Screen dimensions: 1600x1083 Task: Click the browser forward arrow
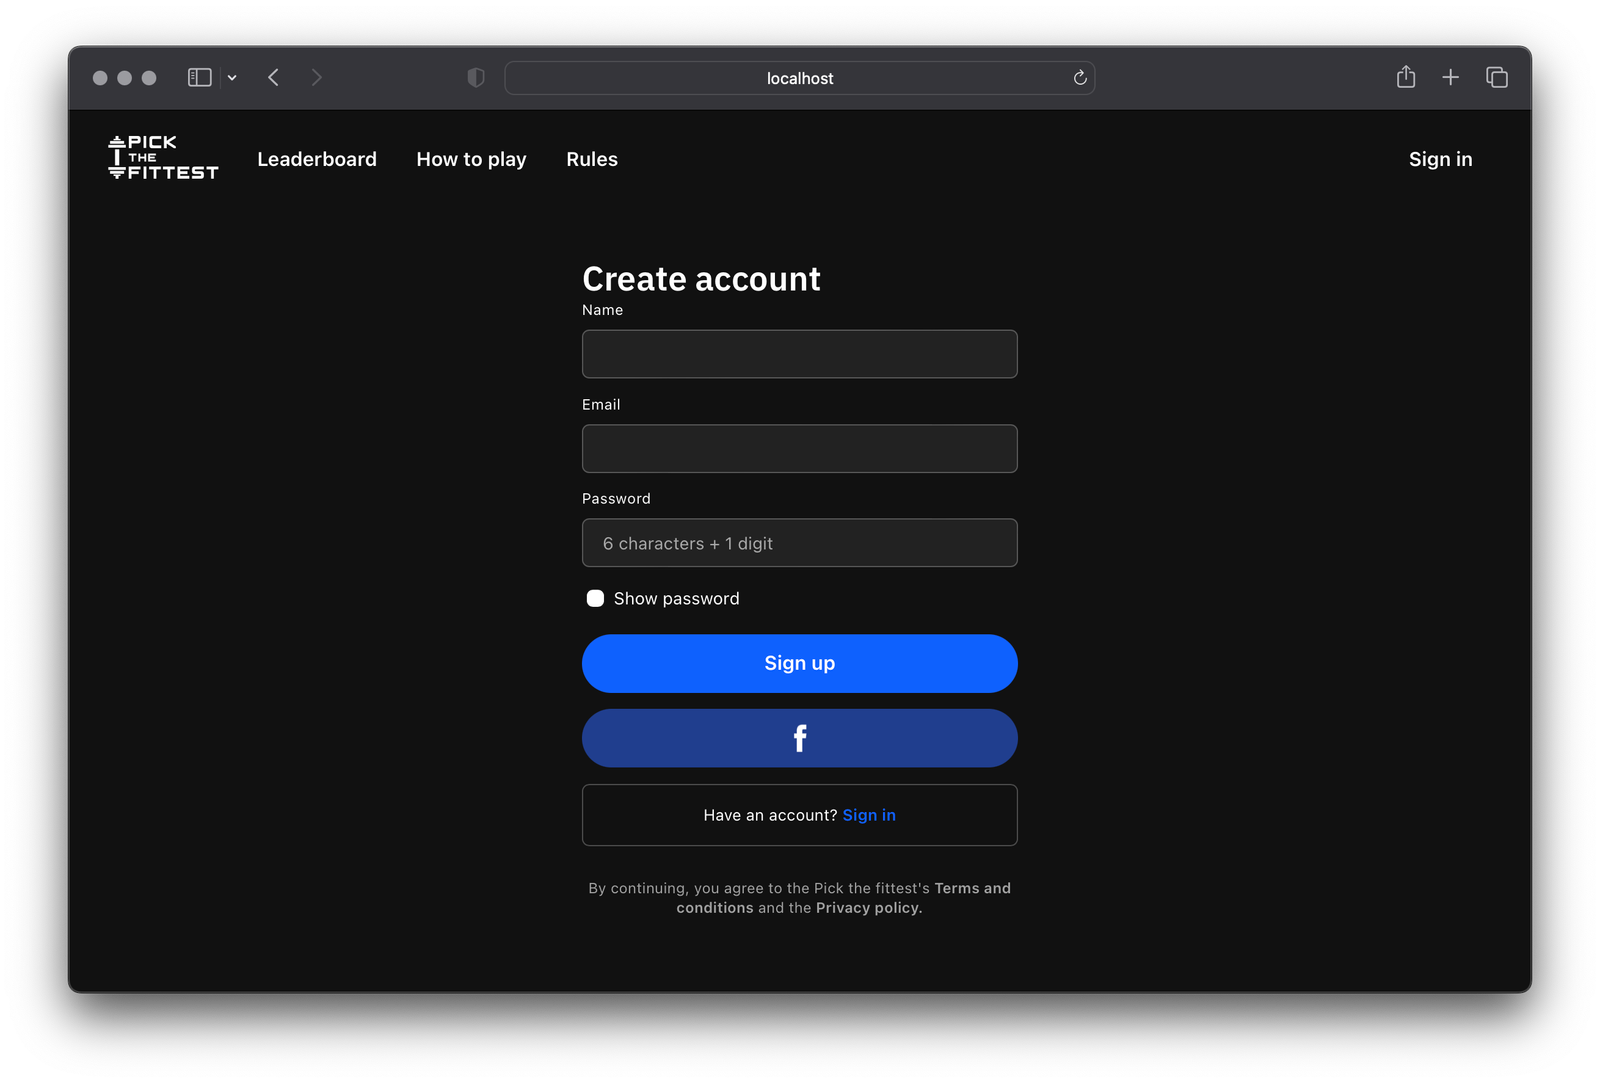pyautogui.click(x=316, y=78)
